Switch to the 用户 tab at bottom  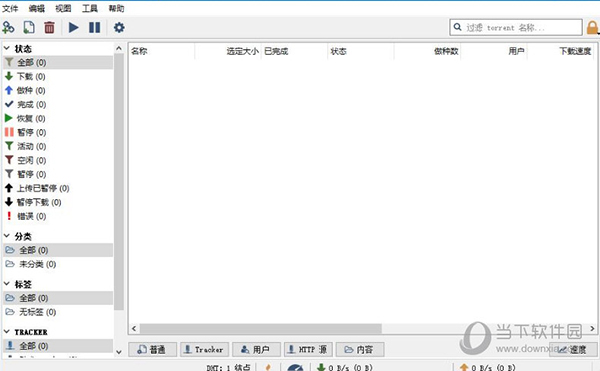tap(256, 349)
